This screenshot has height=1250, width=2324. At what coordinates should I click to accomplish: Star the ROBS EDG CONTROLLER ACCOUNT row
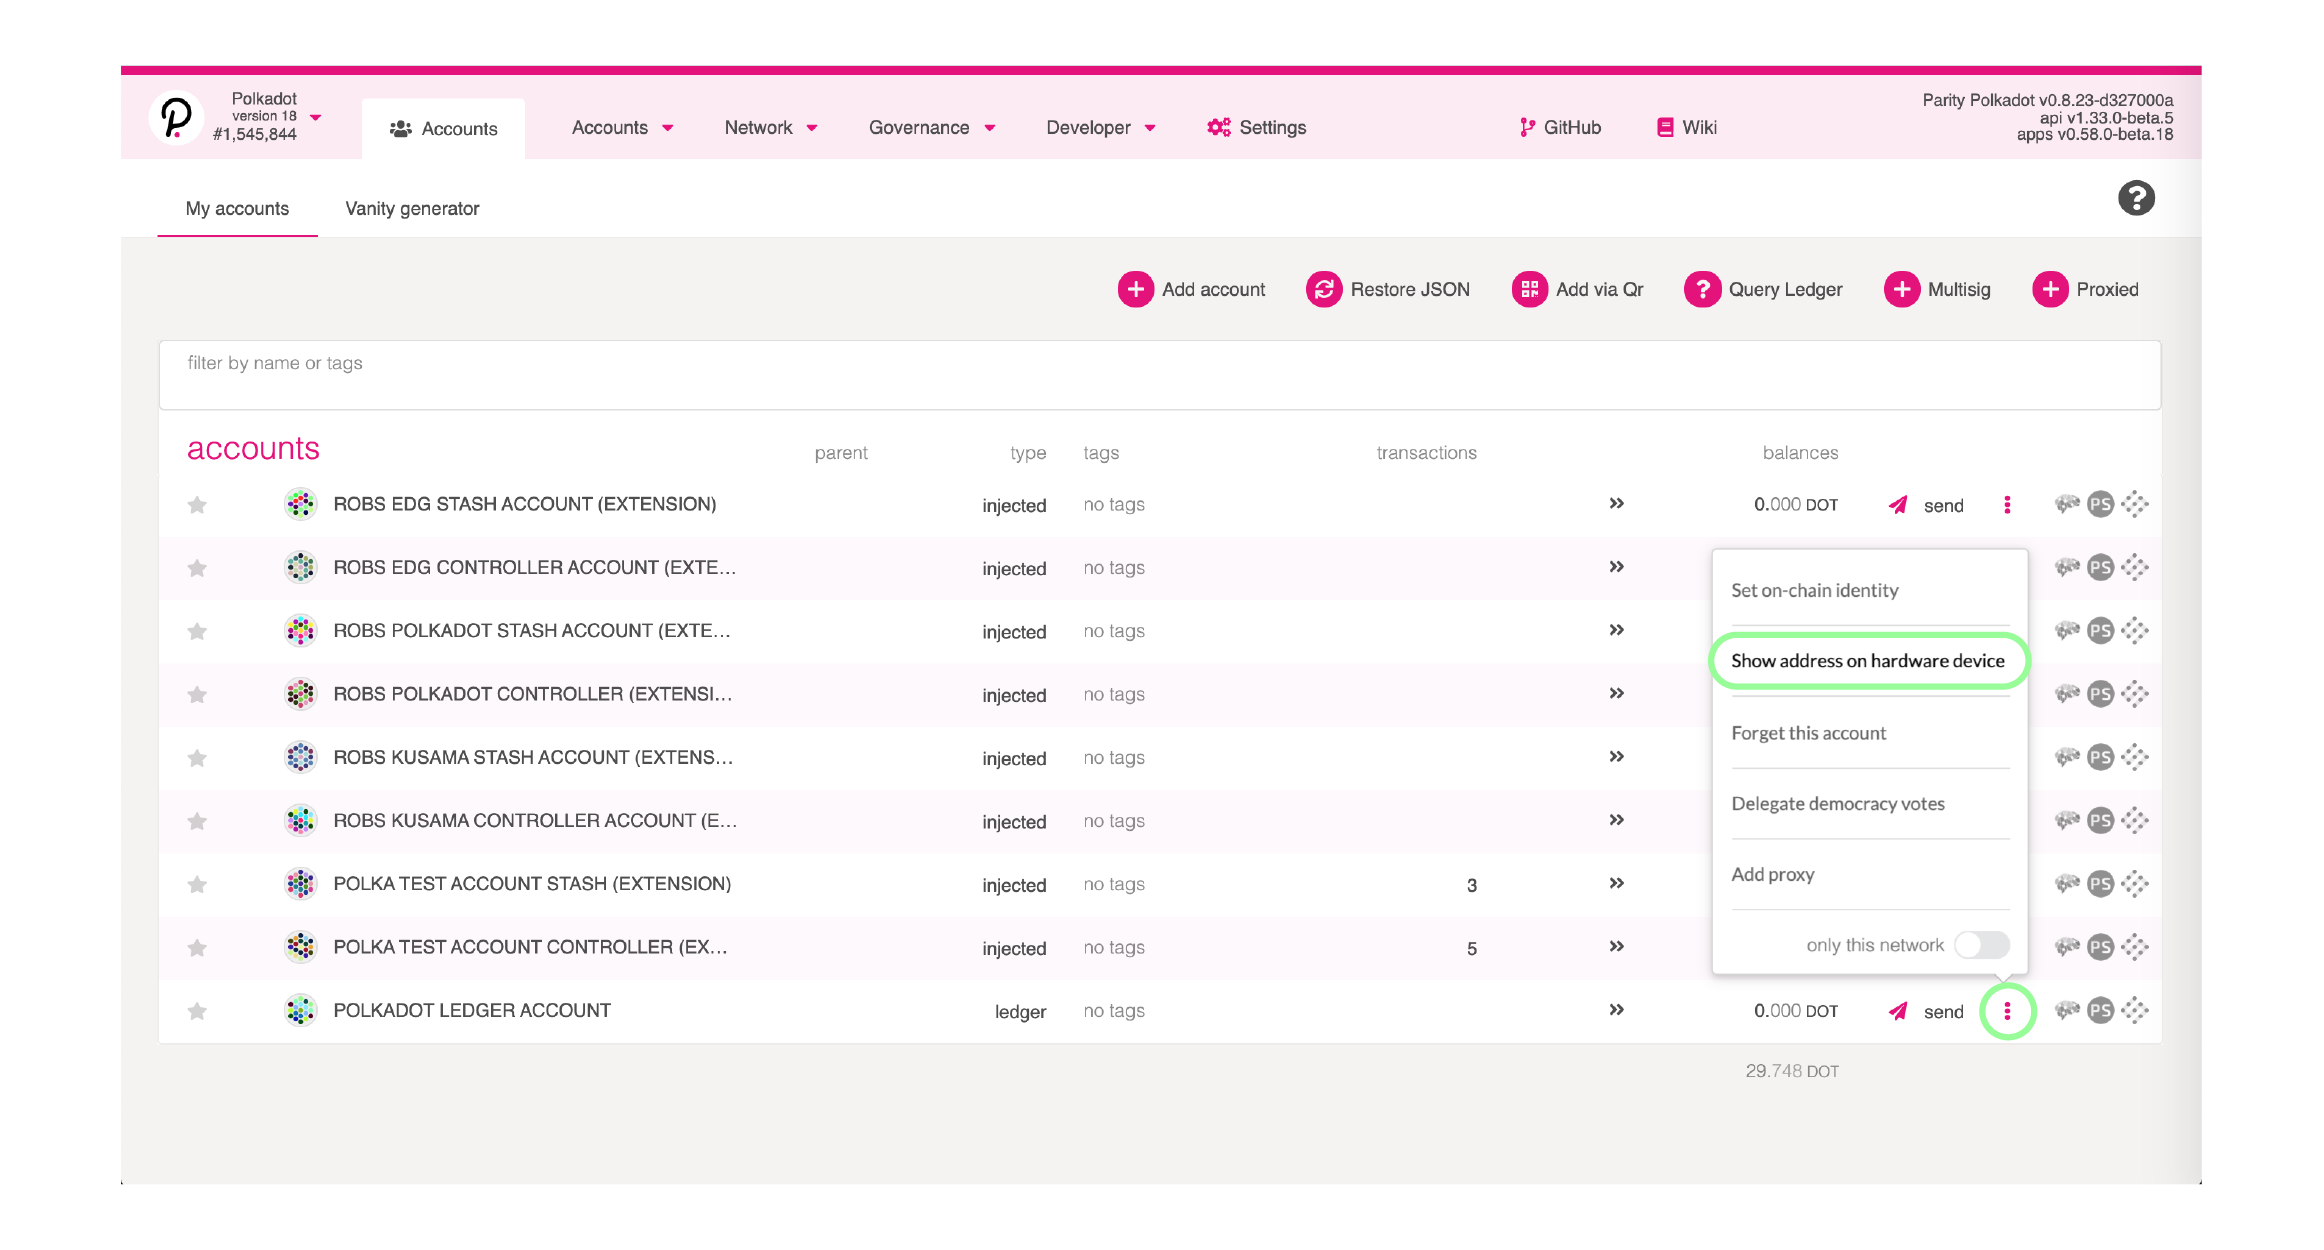pyautogui.click(x=197, y=568)
